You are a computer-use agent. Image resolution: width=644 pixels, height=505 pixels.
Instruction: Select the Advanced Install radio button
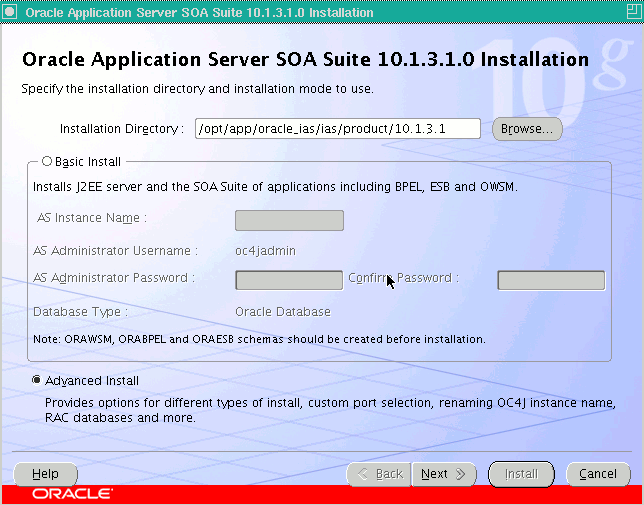tap(37, 380)
